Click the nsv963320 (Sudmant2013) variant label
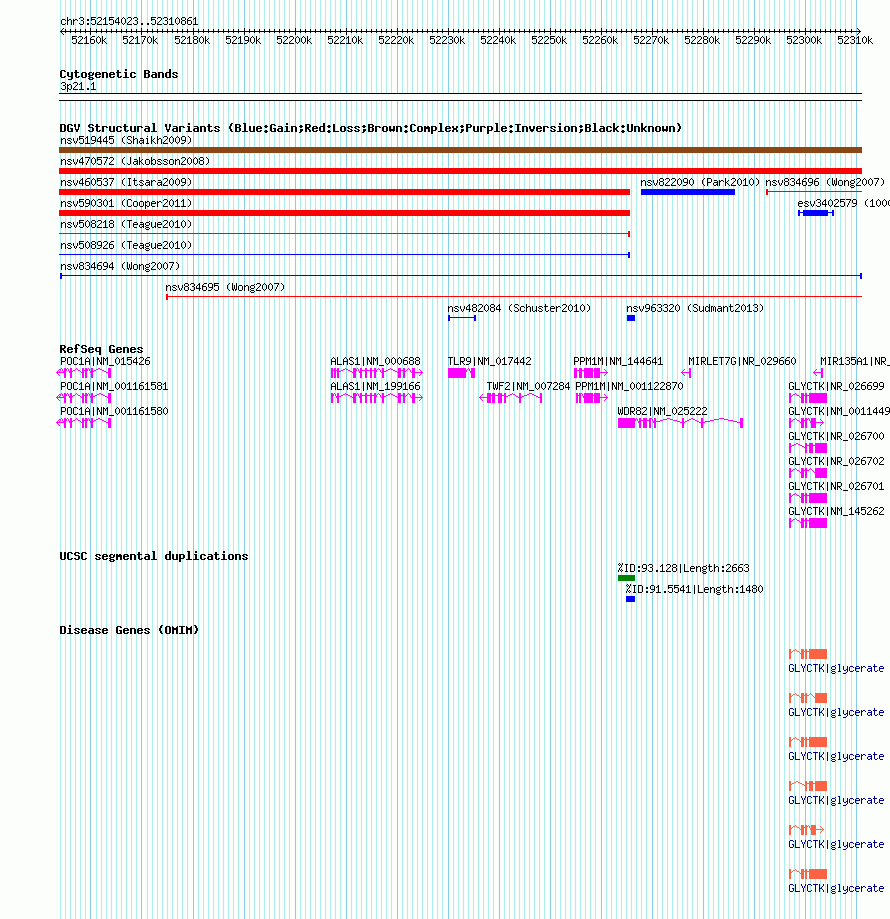 coord(695,309)
